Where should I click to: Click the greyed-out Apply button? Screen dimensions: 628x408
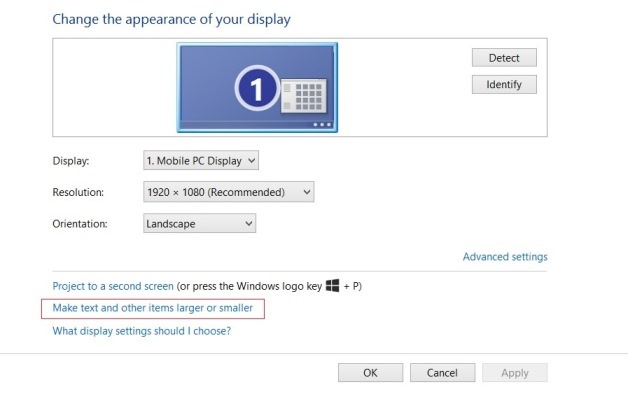coord(514,373)
